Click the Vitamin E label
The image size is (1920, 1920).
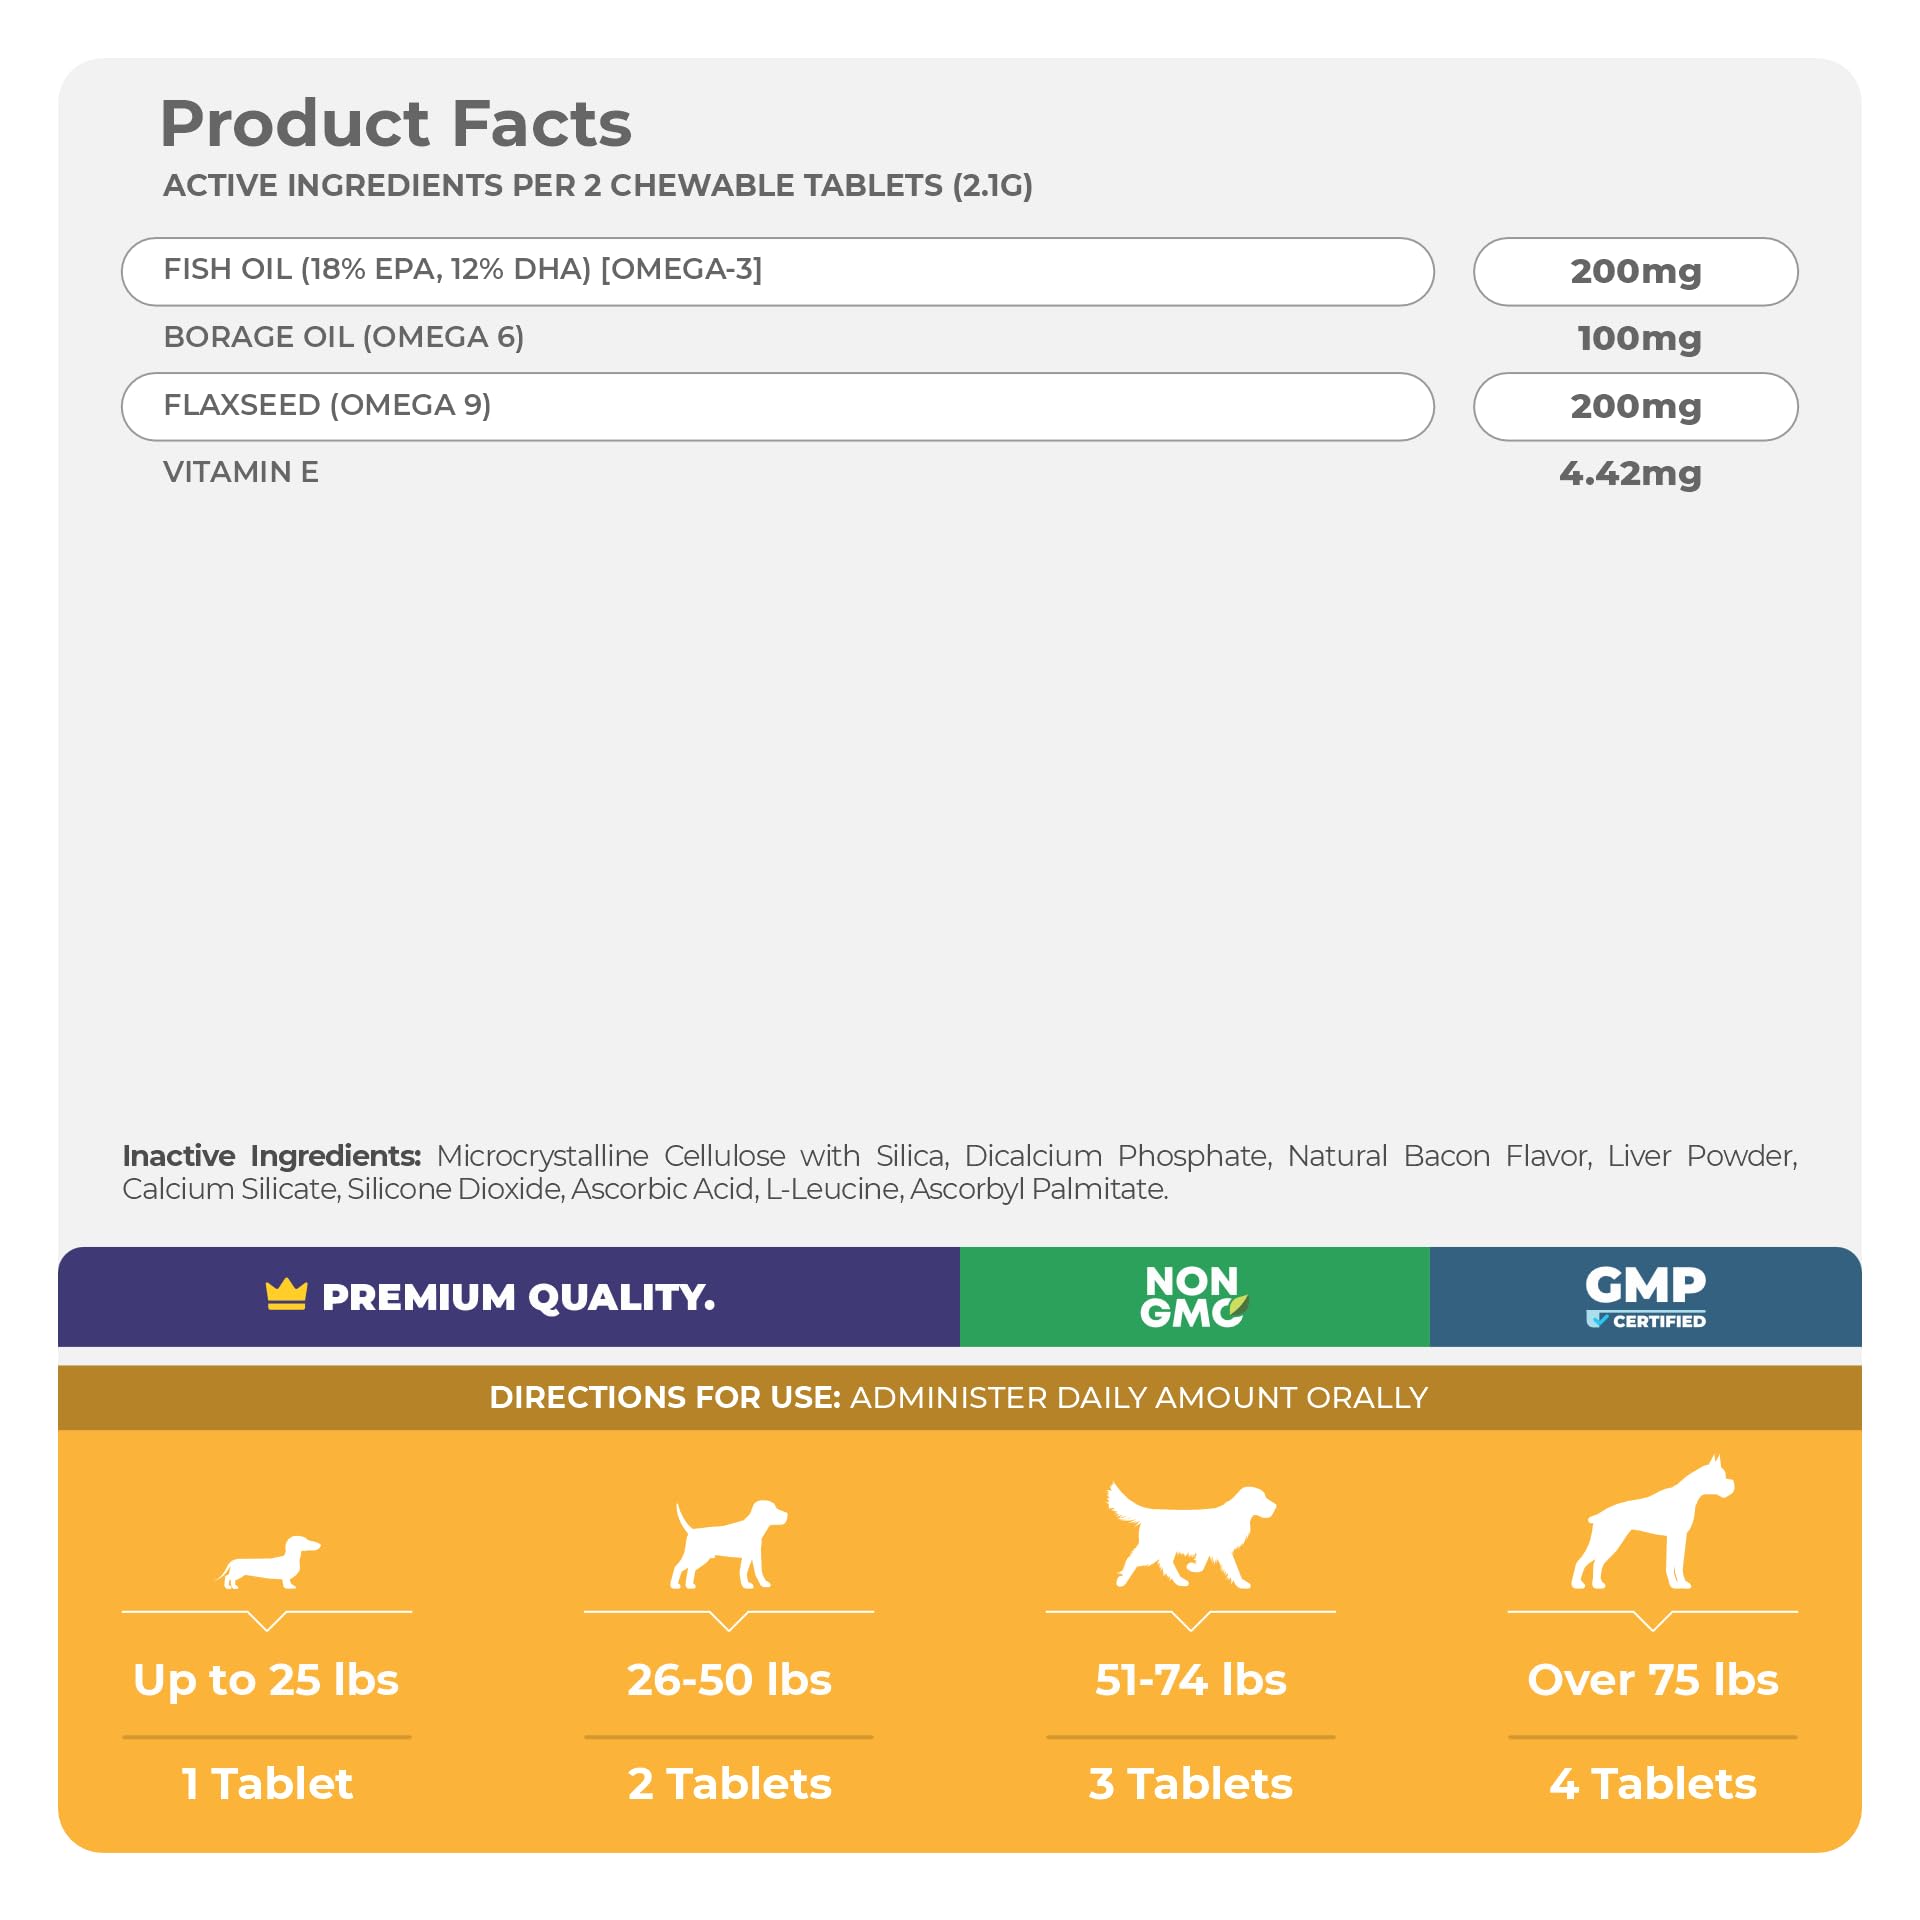(241, 472)
